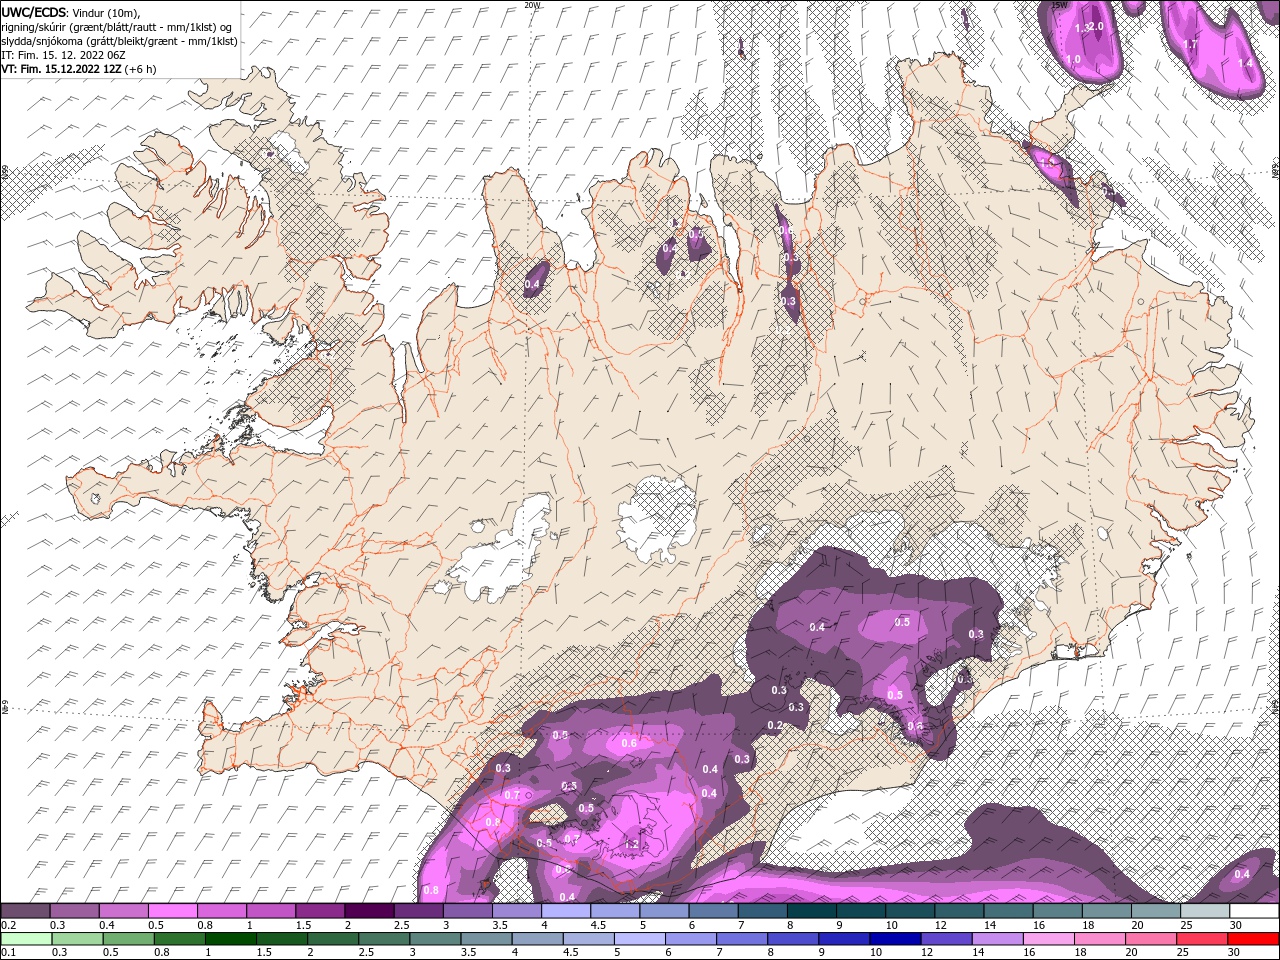This screenshot has width=1280, height=960.
Task: Select the dark teal 8 swatch, upper legend
Action: click(x=812, y=911)
